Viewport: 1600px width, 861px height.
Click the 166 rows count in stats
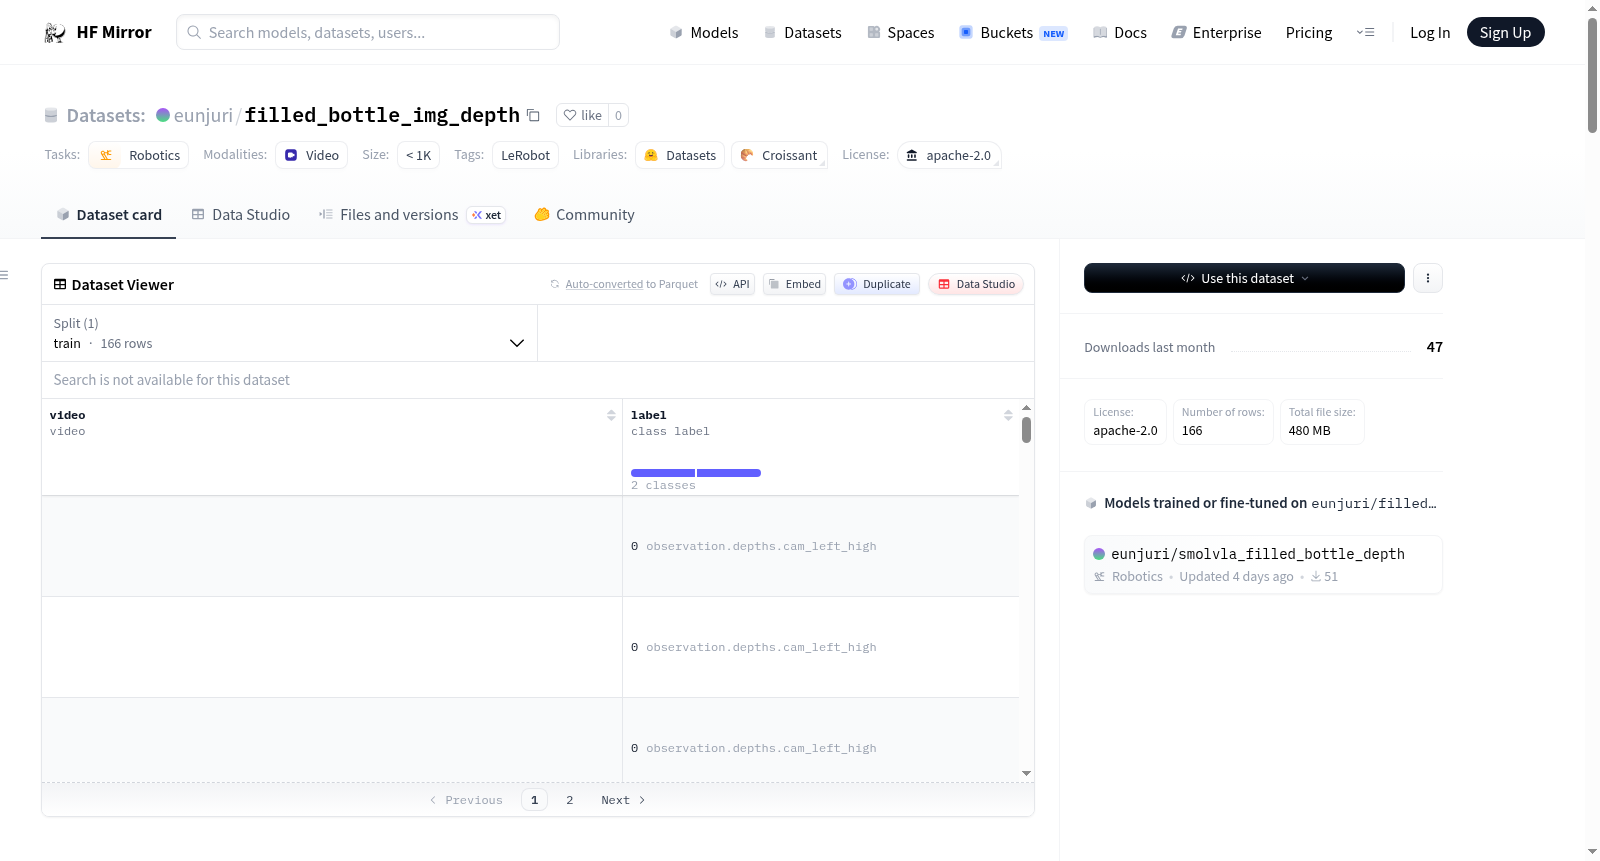pos(1192,431)
